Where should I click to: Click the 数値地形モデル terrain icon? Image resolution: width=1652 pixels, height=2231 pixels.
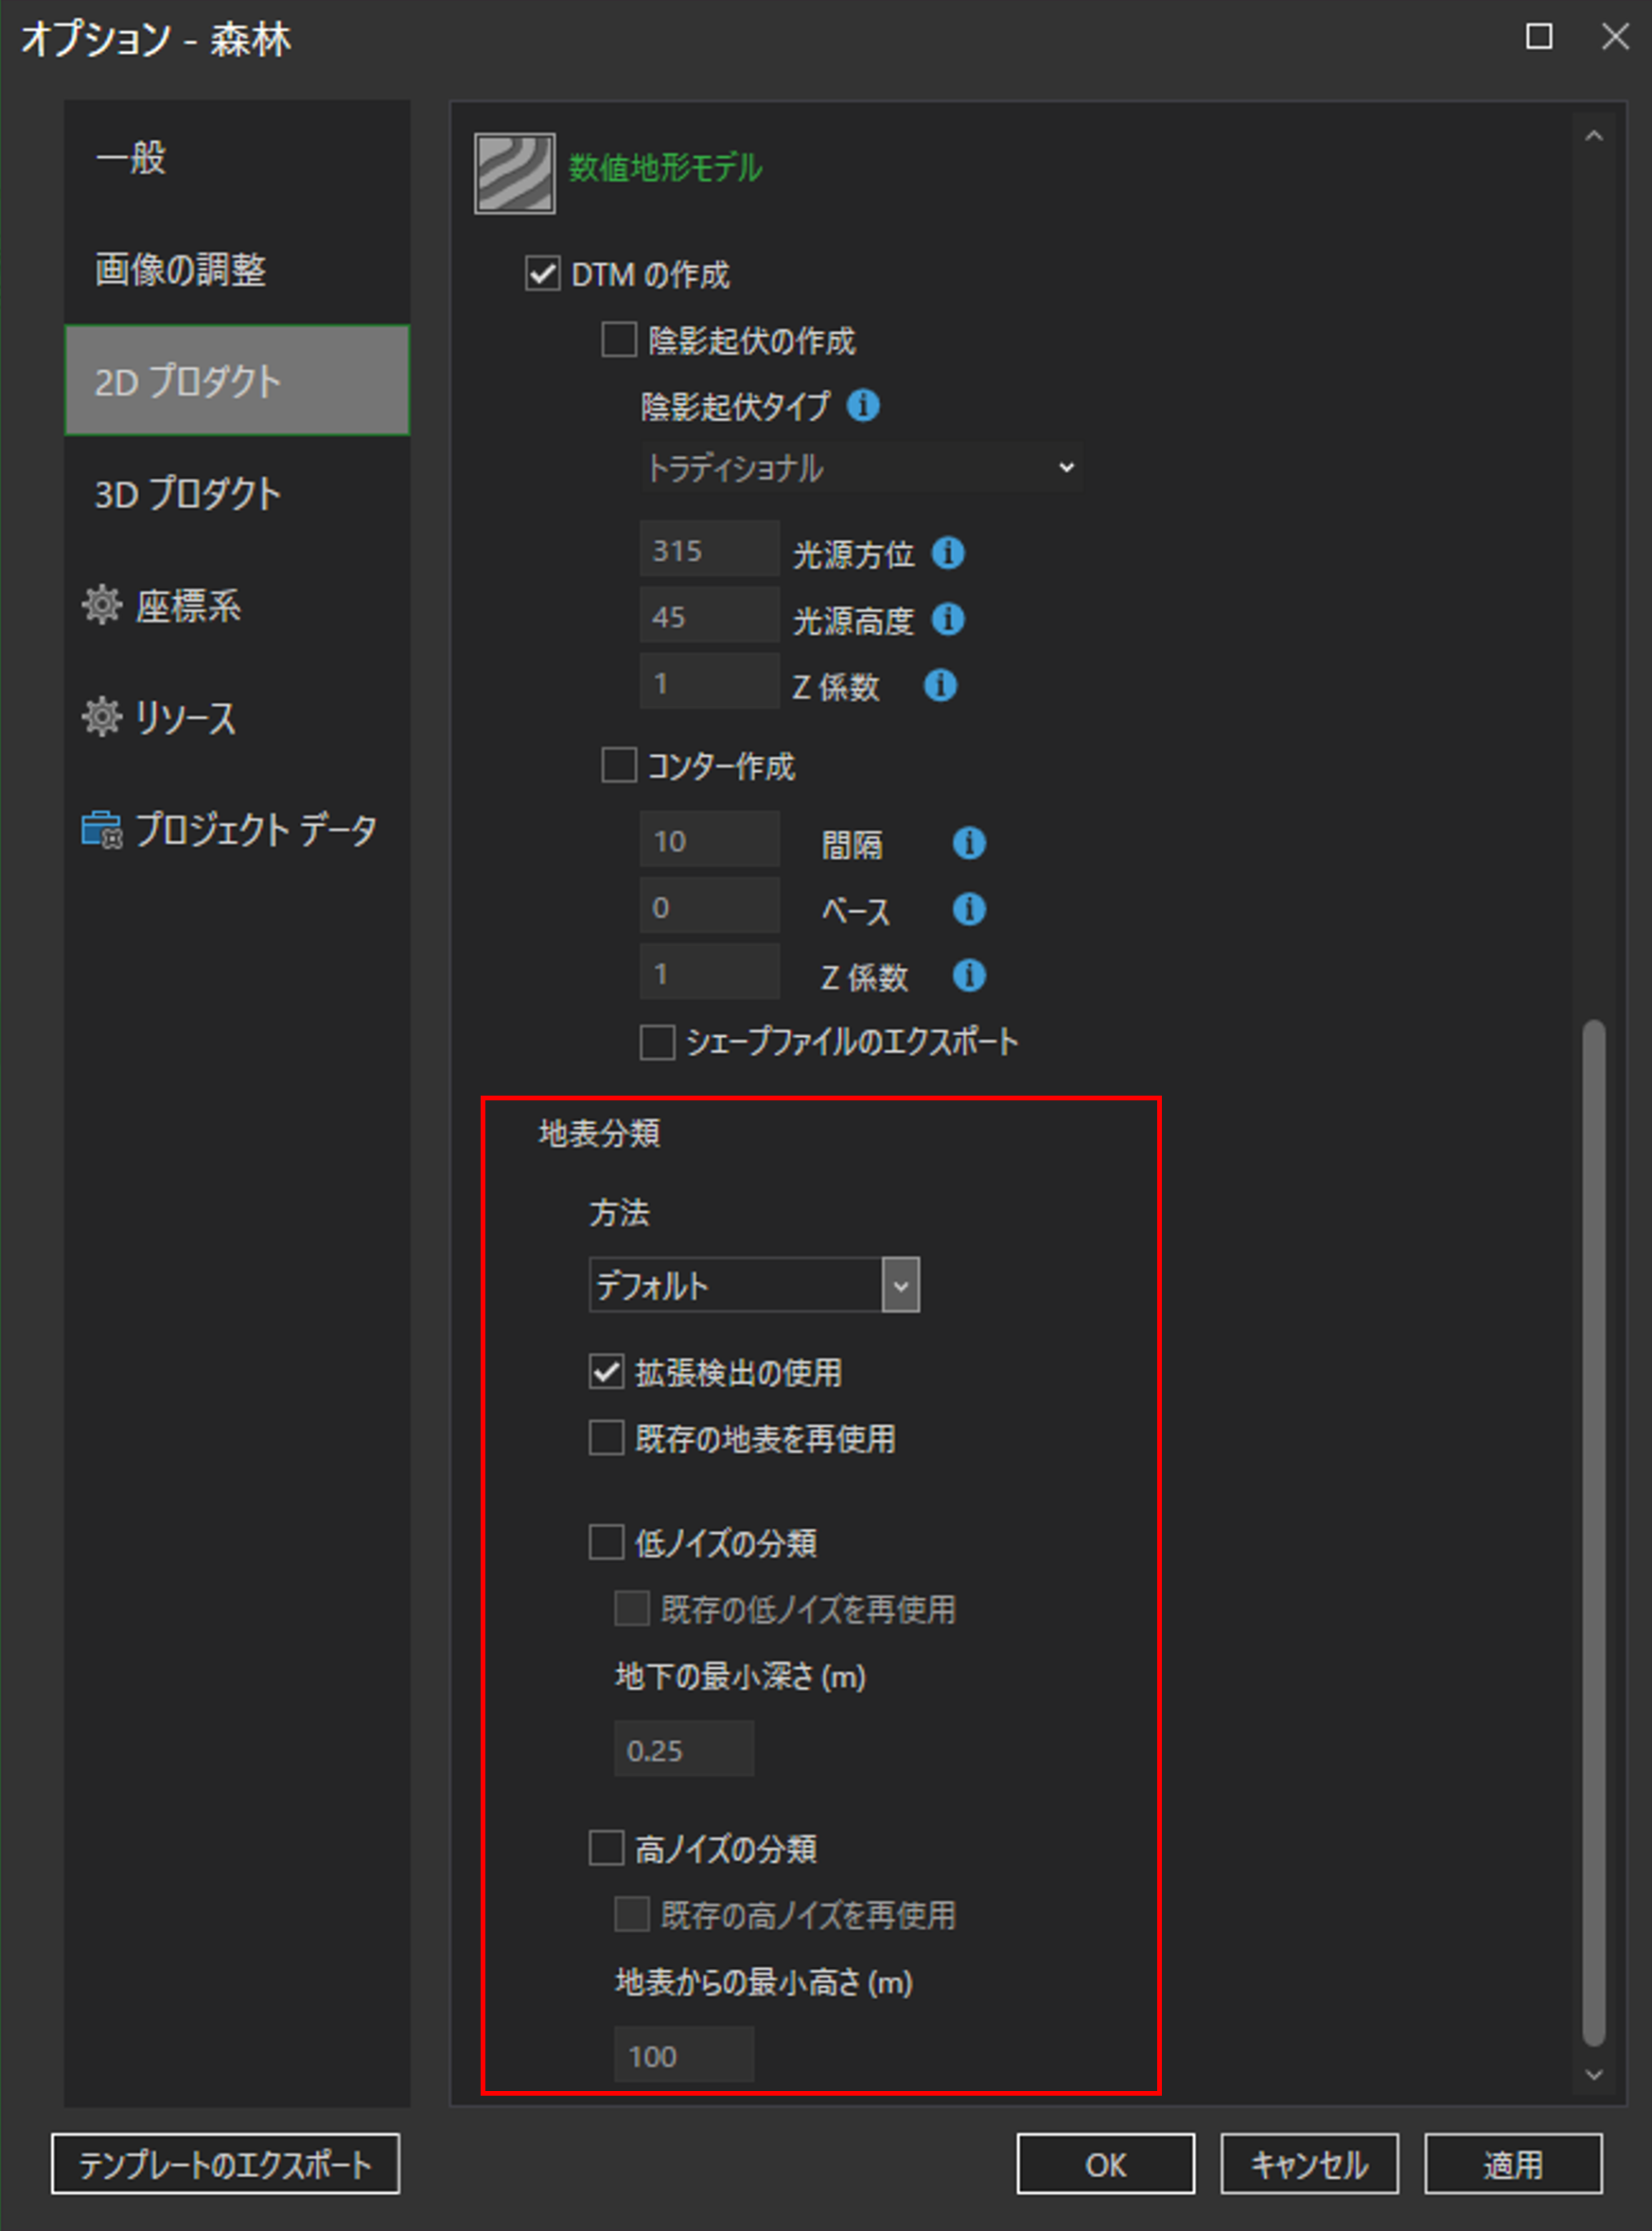tap(514, 173)
